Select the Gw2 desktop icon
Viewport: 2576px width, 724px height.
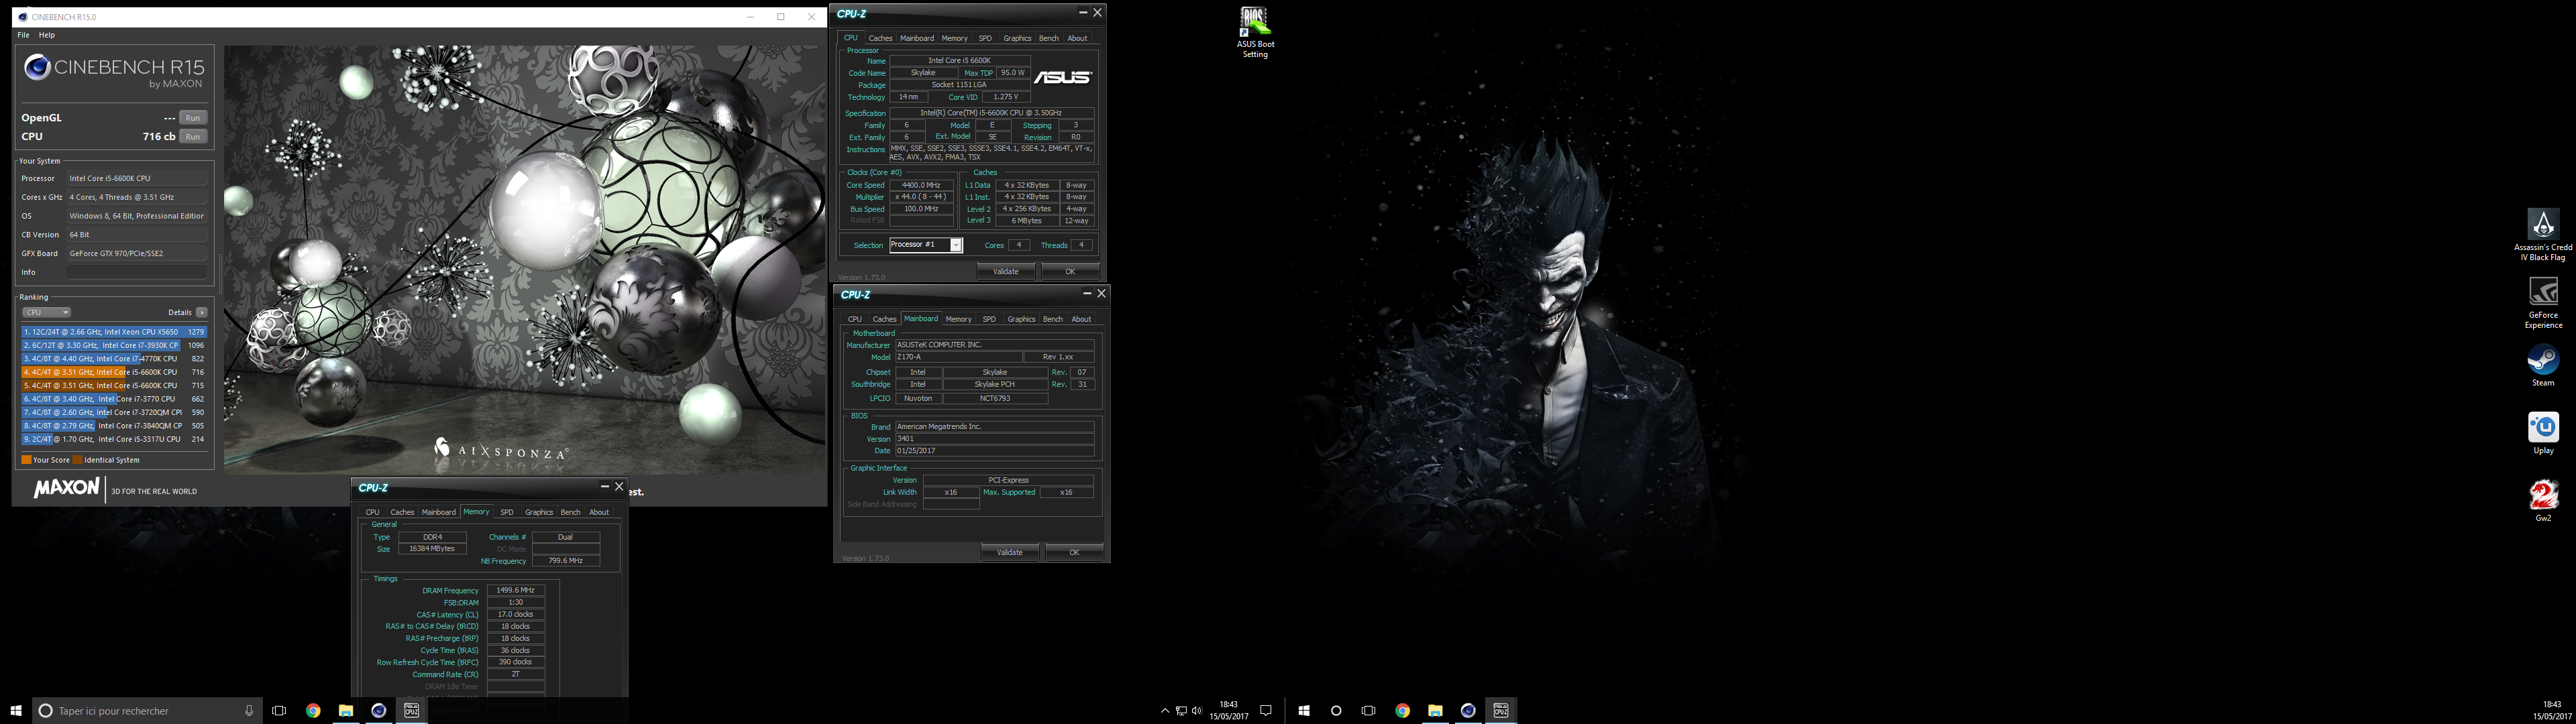pyautogui.click(x=2542, y=501)
